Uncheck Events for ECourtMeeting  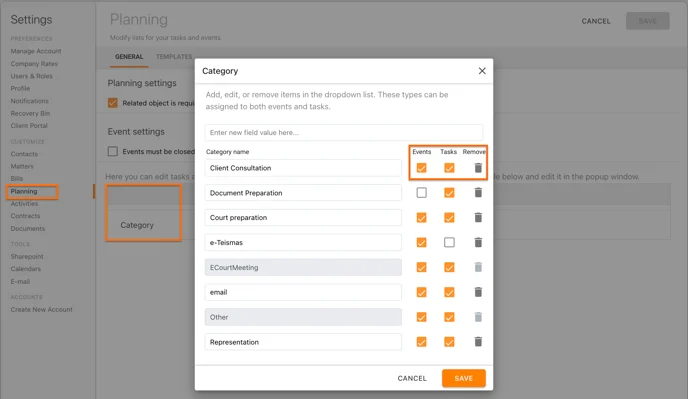coord(422,267)
